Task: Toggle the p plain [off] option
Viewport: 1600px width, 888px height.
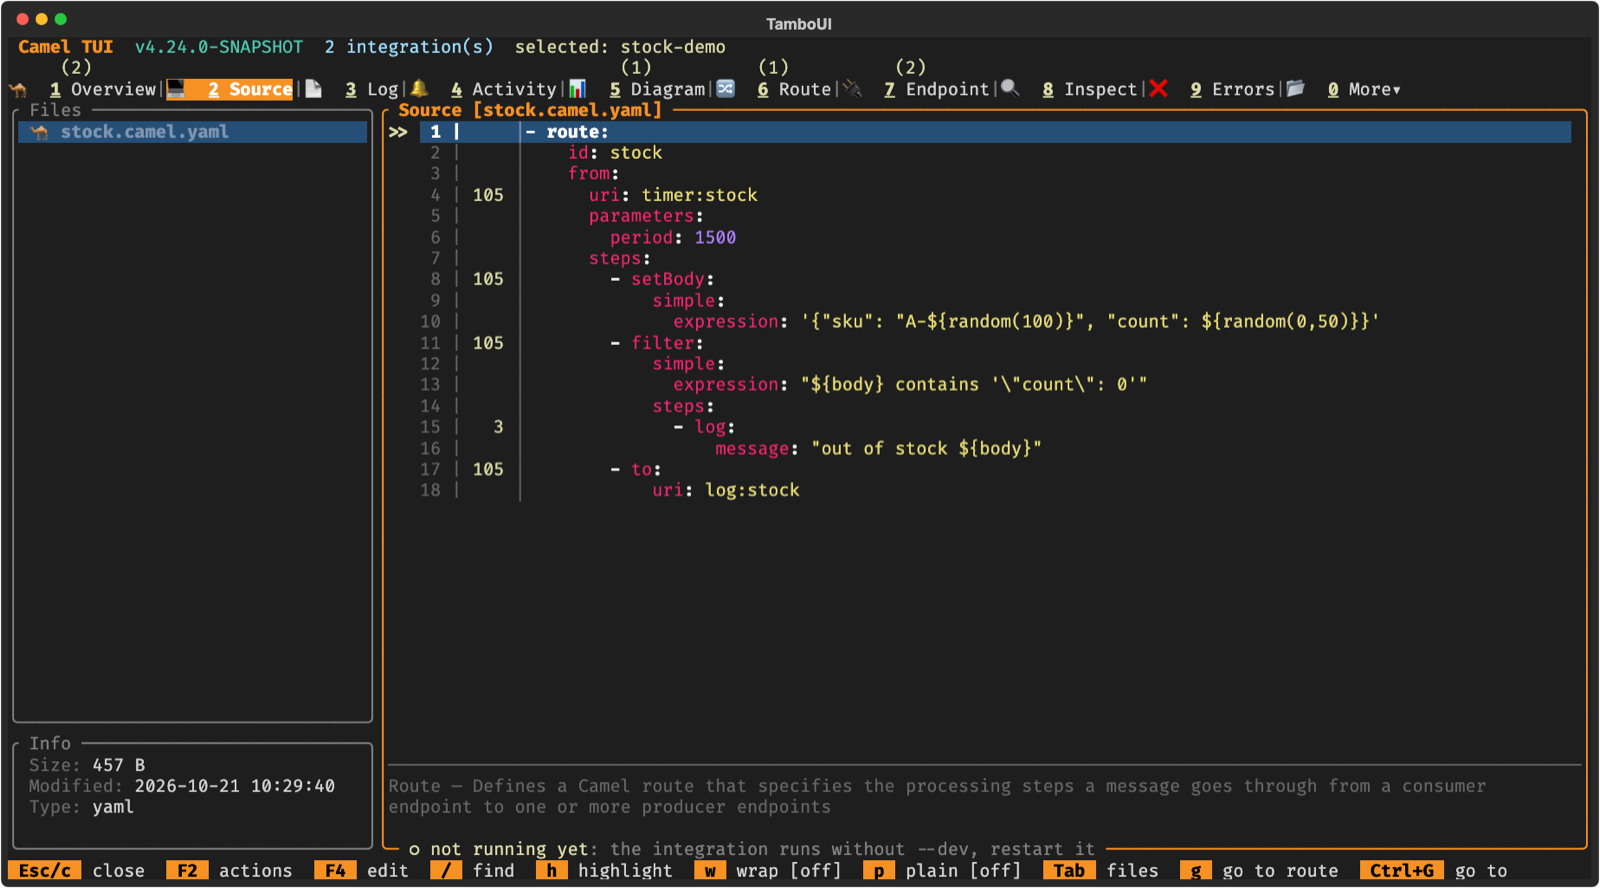Action: pyautogui.click(x=943, y=871)
